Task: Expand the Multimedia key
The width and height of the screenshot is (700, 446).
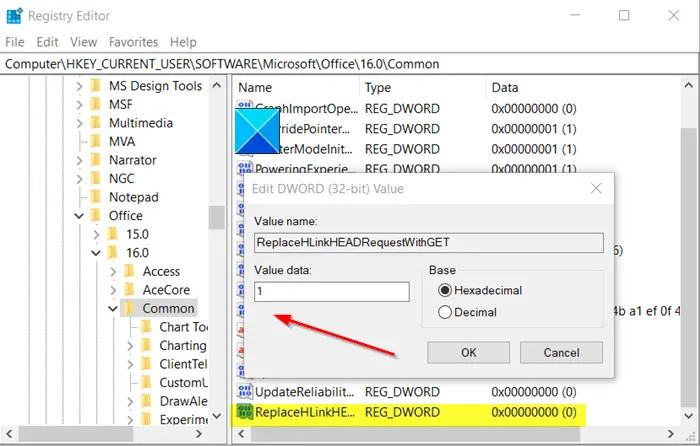Action: coord(79,123)
